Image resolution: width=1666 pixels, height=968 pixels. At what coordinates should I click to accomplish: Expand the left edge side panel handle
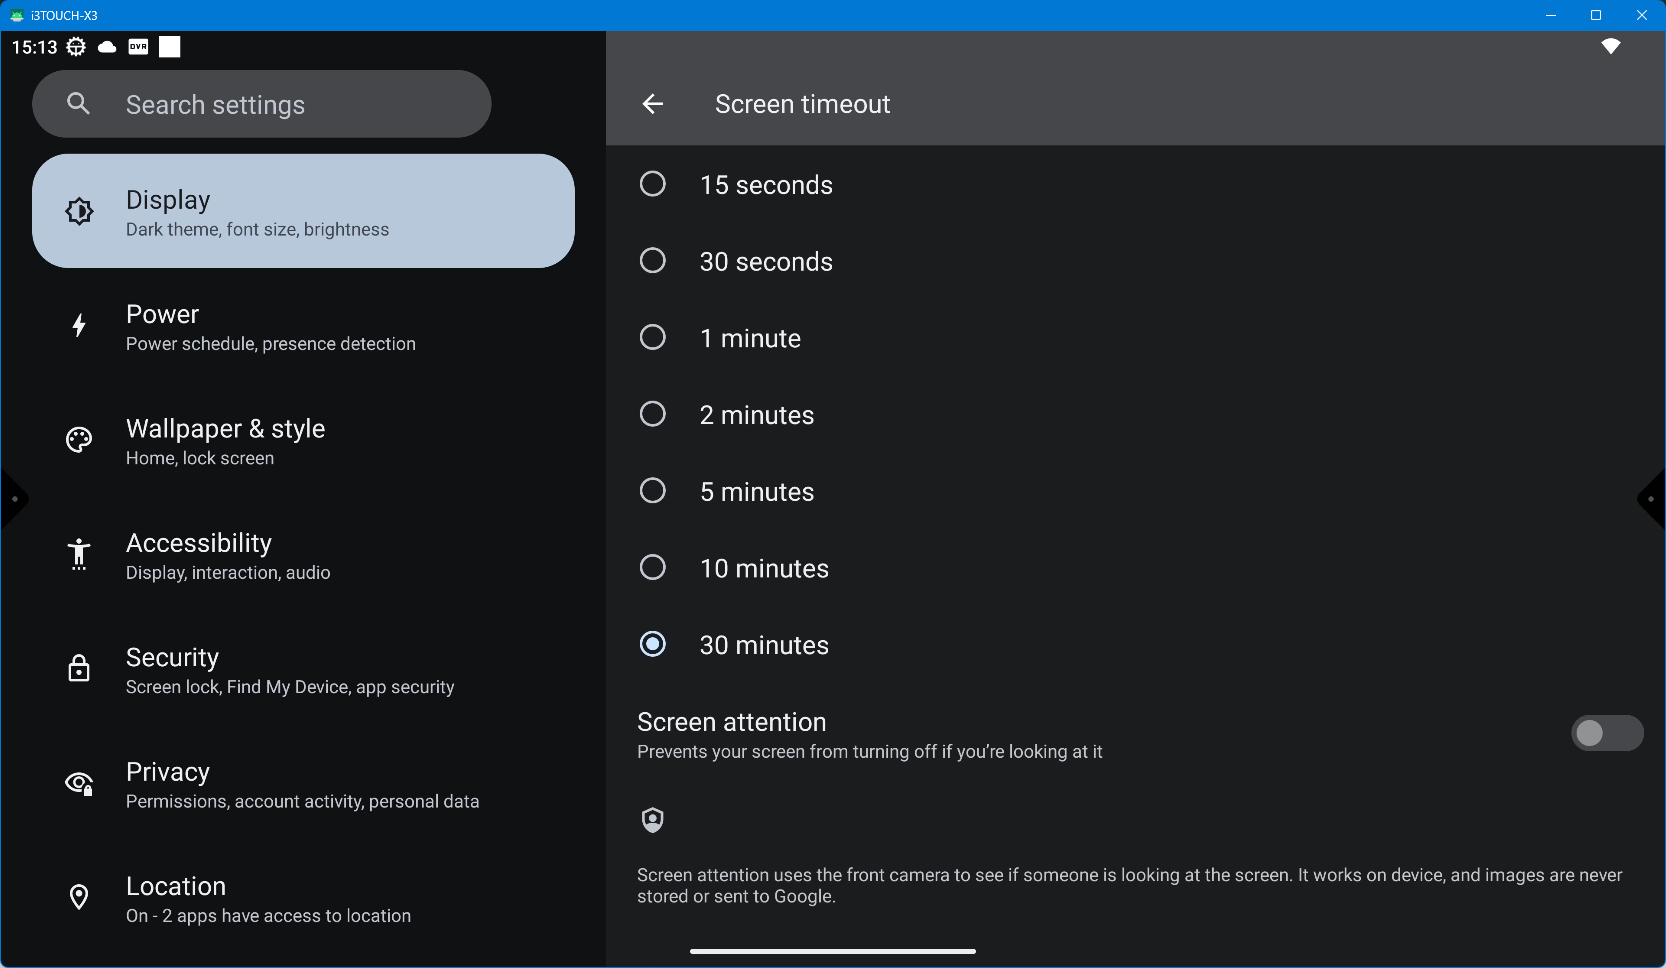tap(13, 499)
